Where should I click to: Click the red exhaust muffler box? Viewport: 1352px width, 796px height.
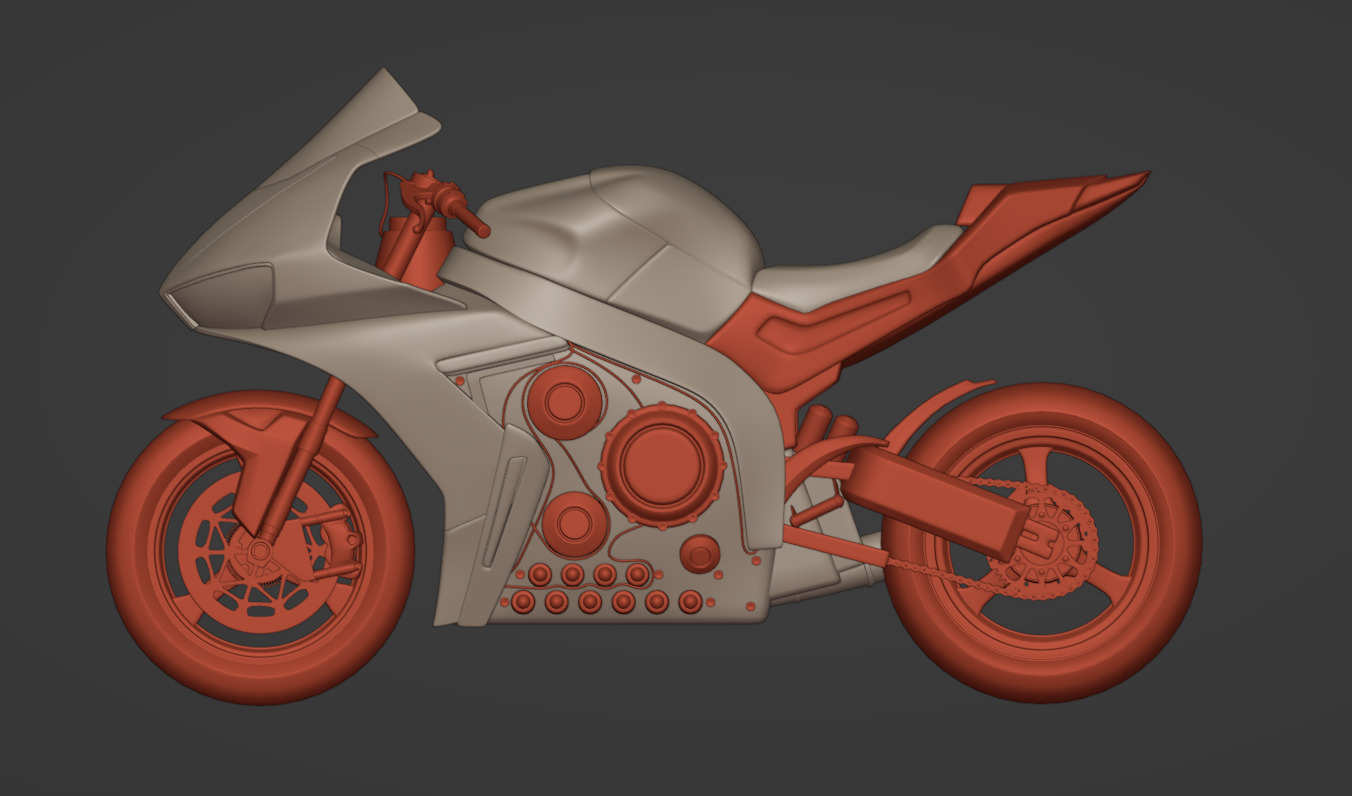tap(938, 501)
